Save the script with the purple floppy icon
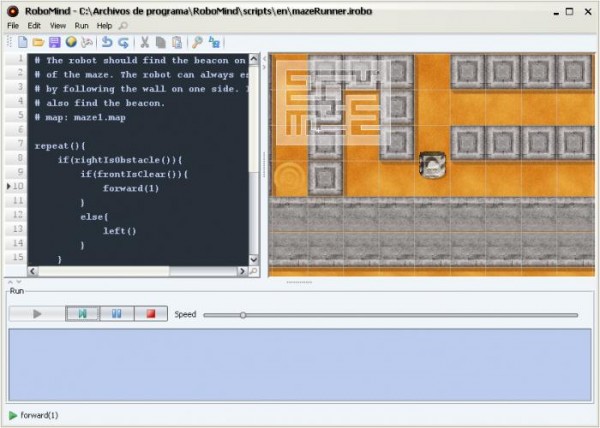Viewport: 600px width, 428px height. [55, 42]
